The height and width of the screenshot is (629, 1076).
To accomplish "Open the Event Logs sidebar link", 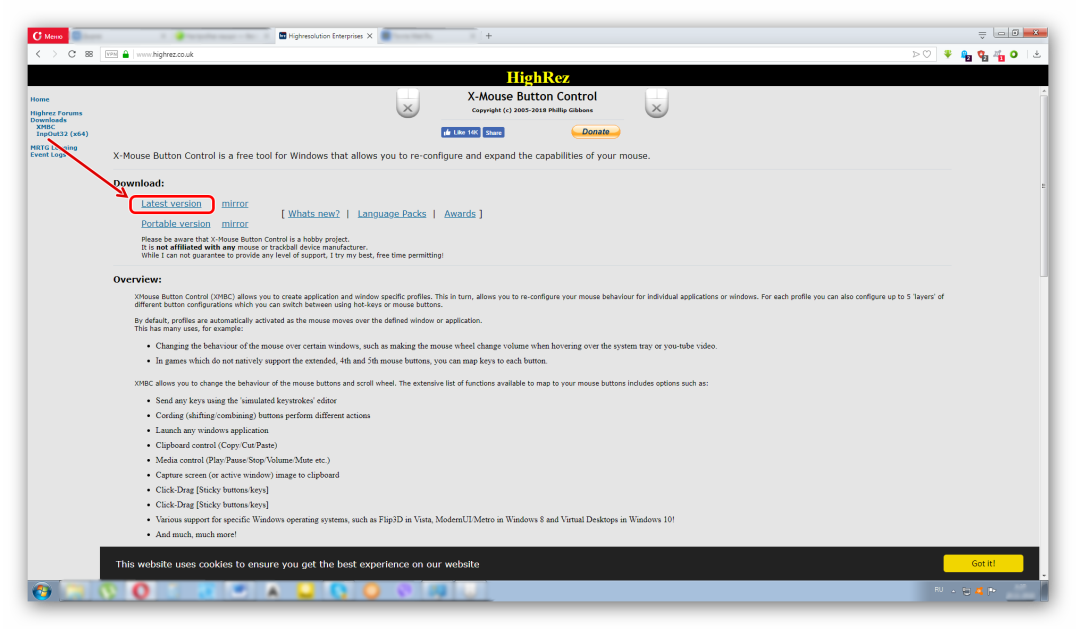I will pos(48,154).
